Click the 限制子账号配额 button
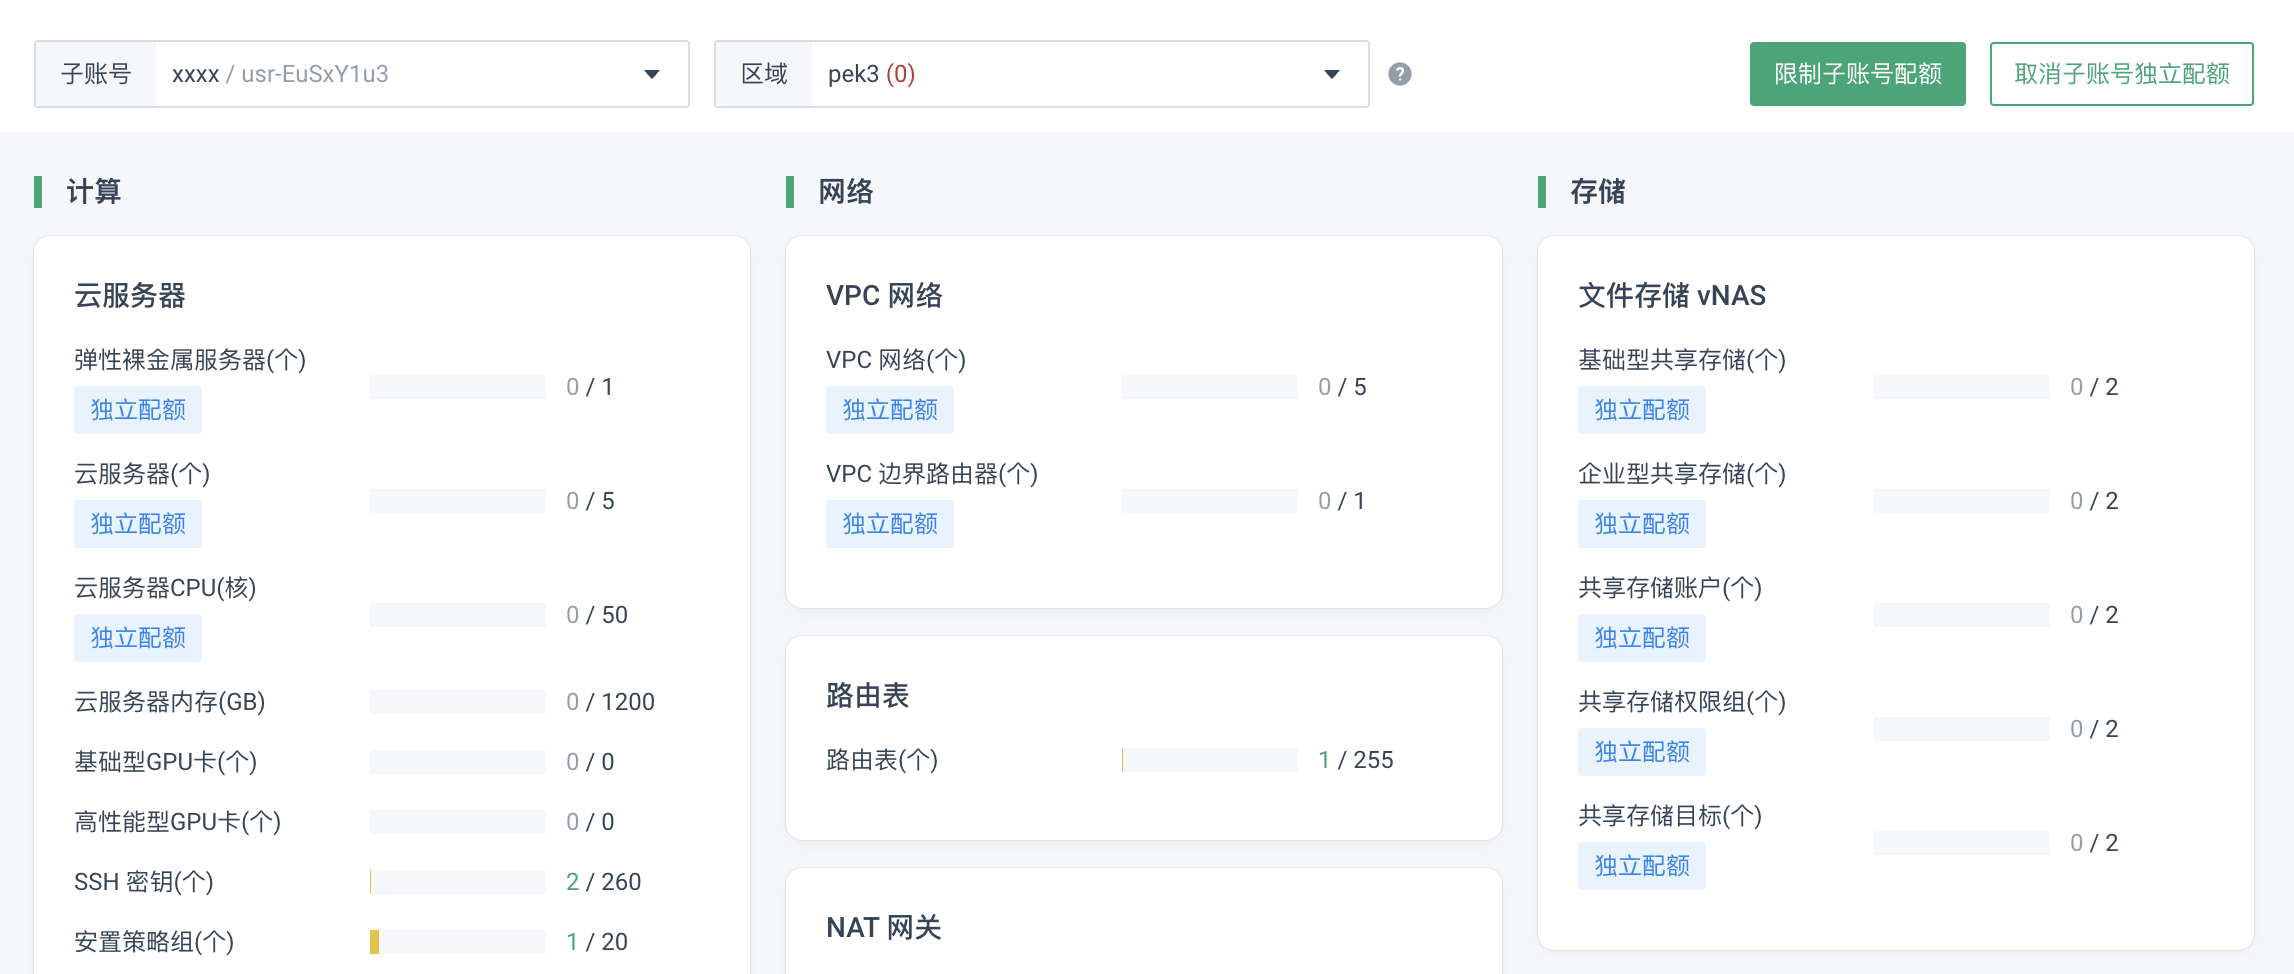 point(1857,74)
